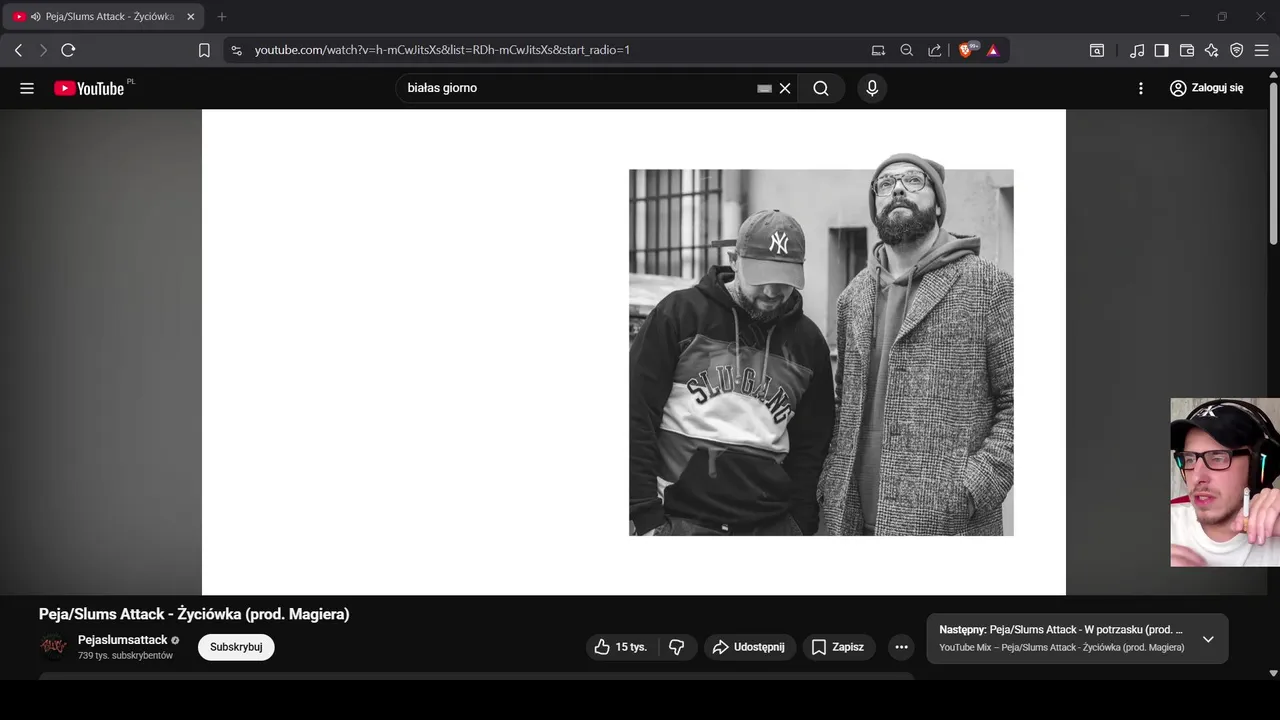
Task: Open Pejaslumsattack channel name link
Action: tap(122, 640)
